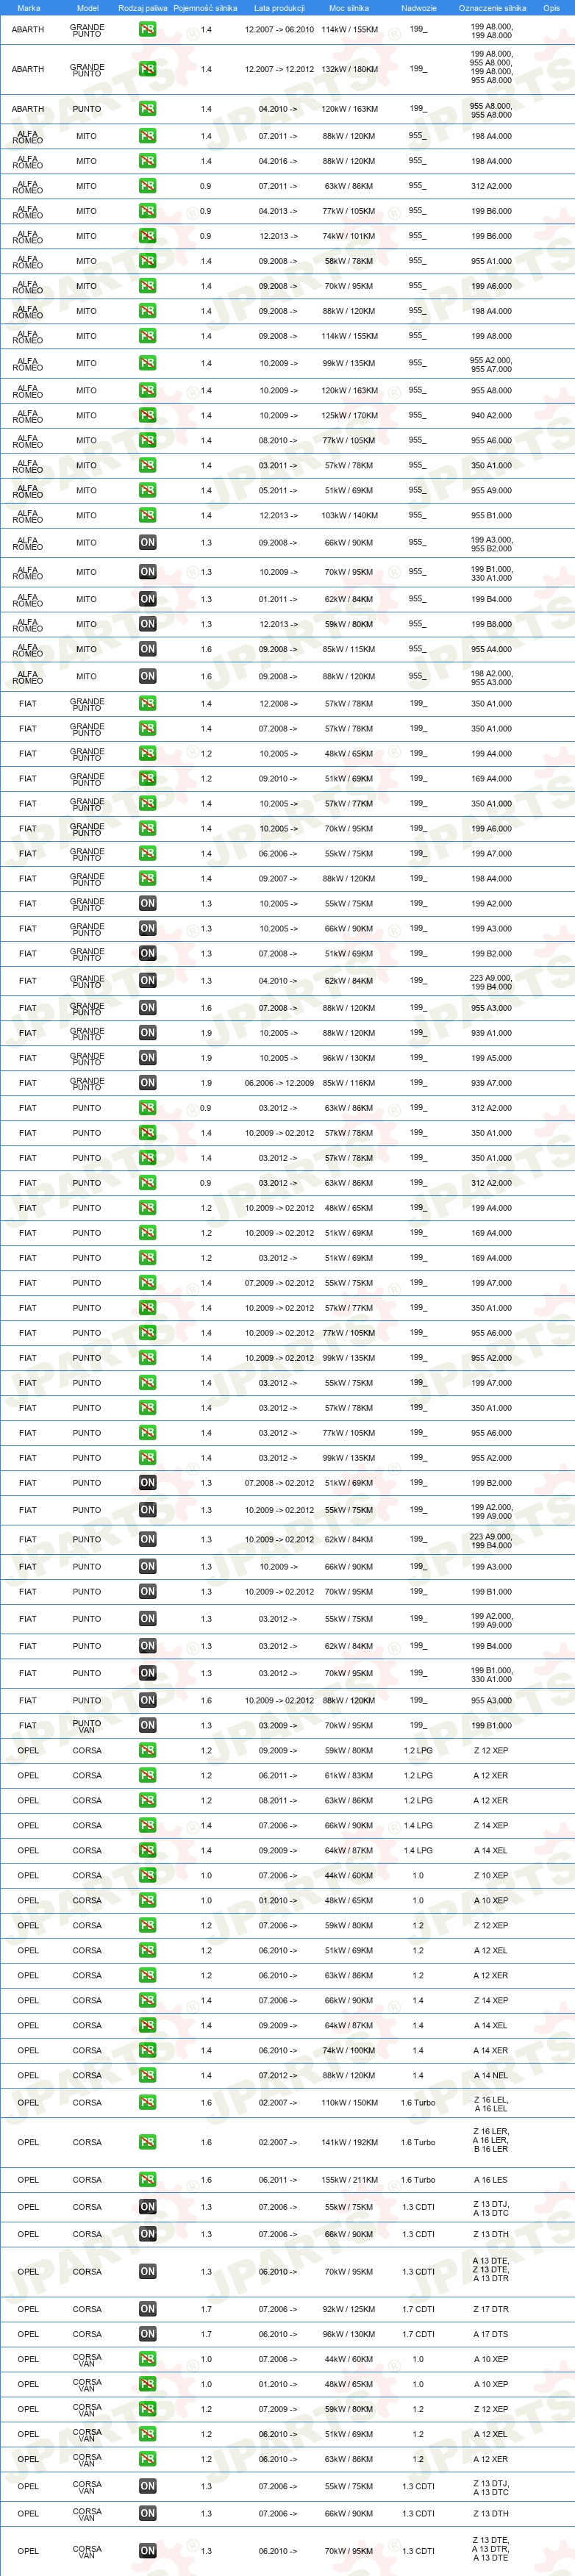Click petrol icon for Mito 51kW/69KM
The height and width of the screenshot is (2576, 575).
tap(147, 490)
